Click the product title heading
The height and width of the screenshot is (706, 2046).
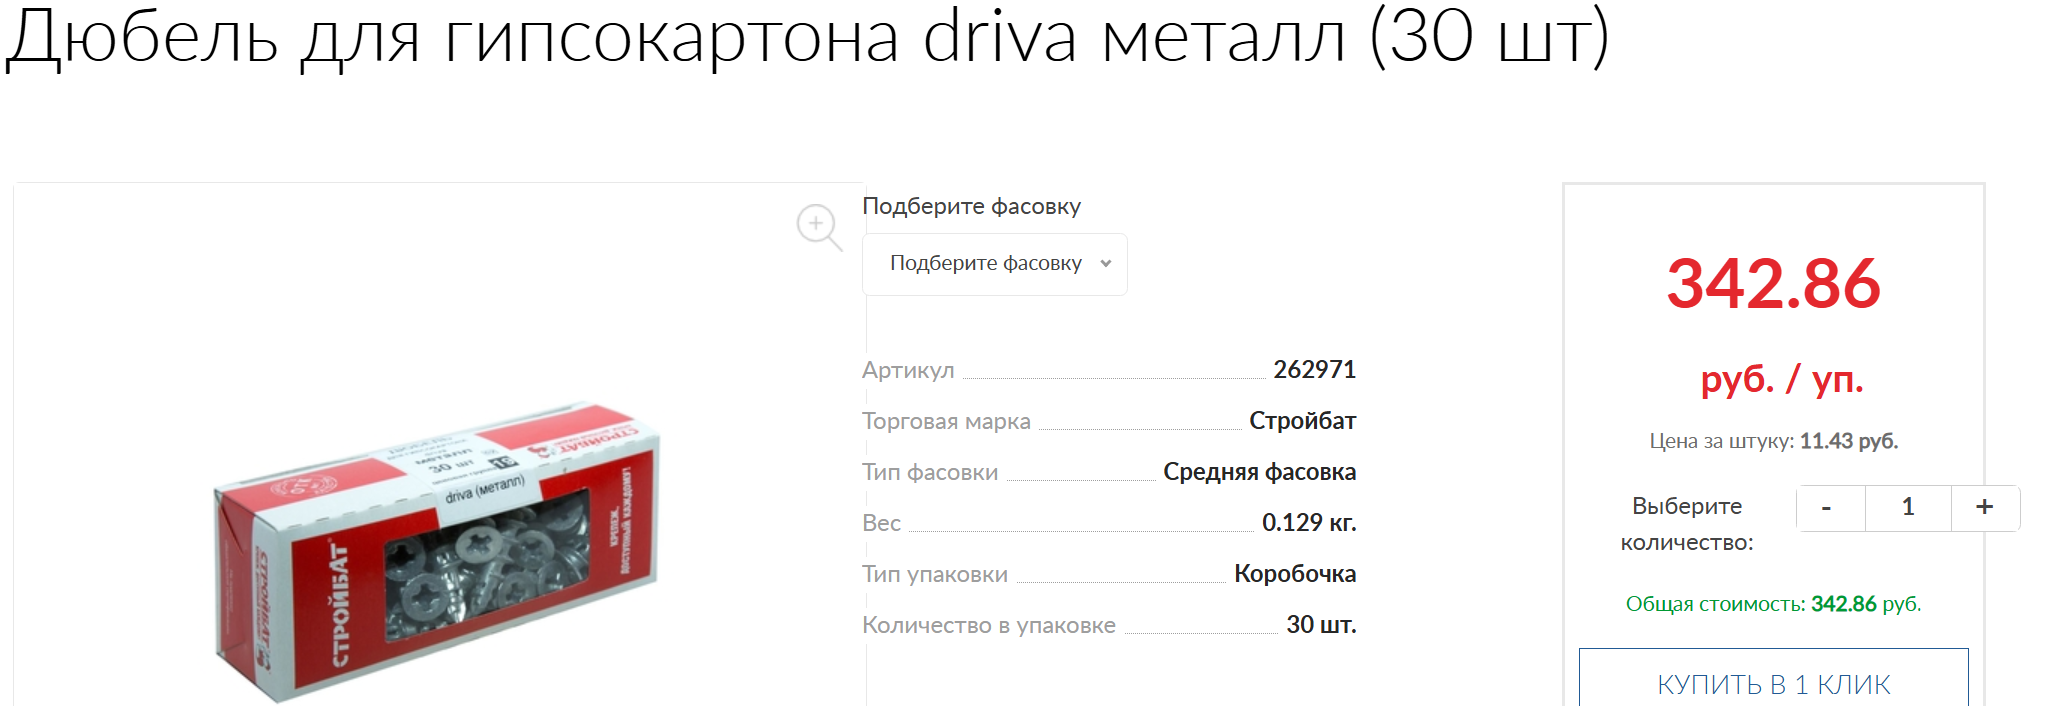[x=807, y=38]
